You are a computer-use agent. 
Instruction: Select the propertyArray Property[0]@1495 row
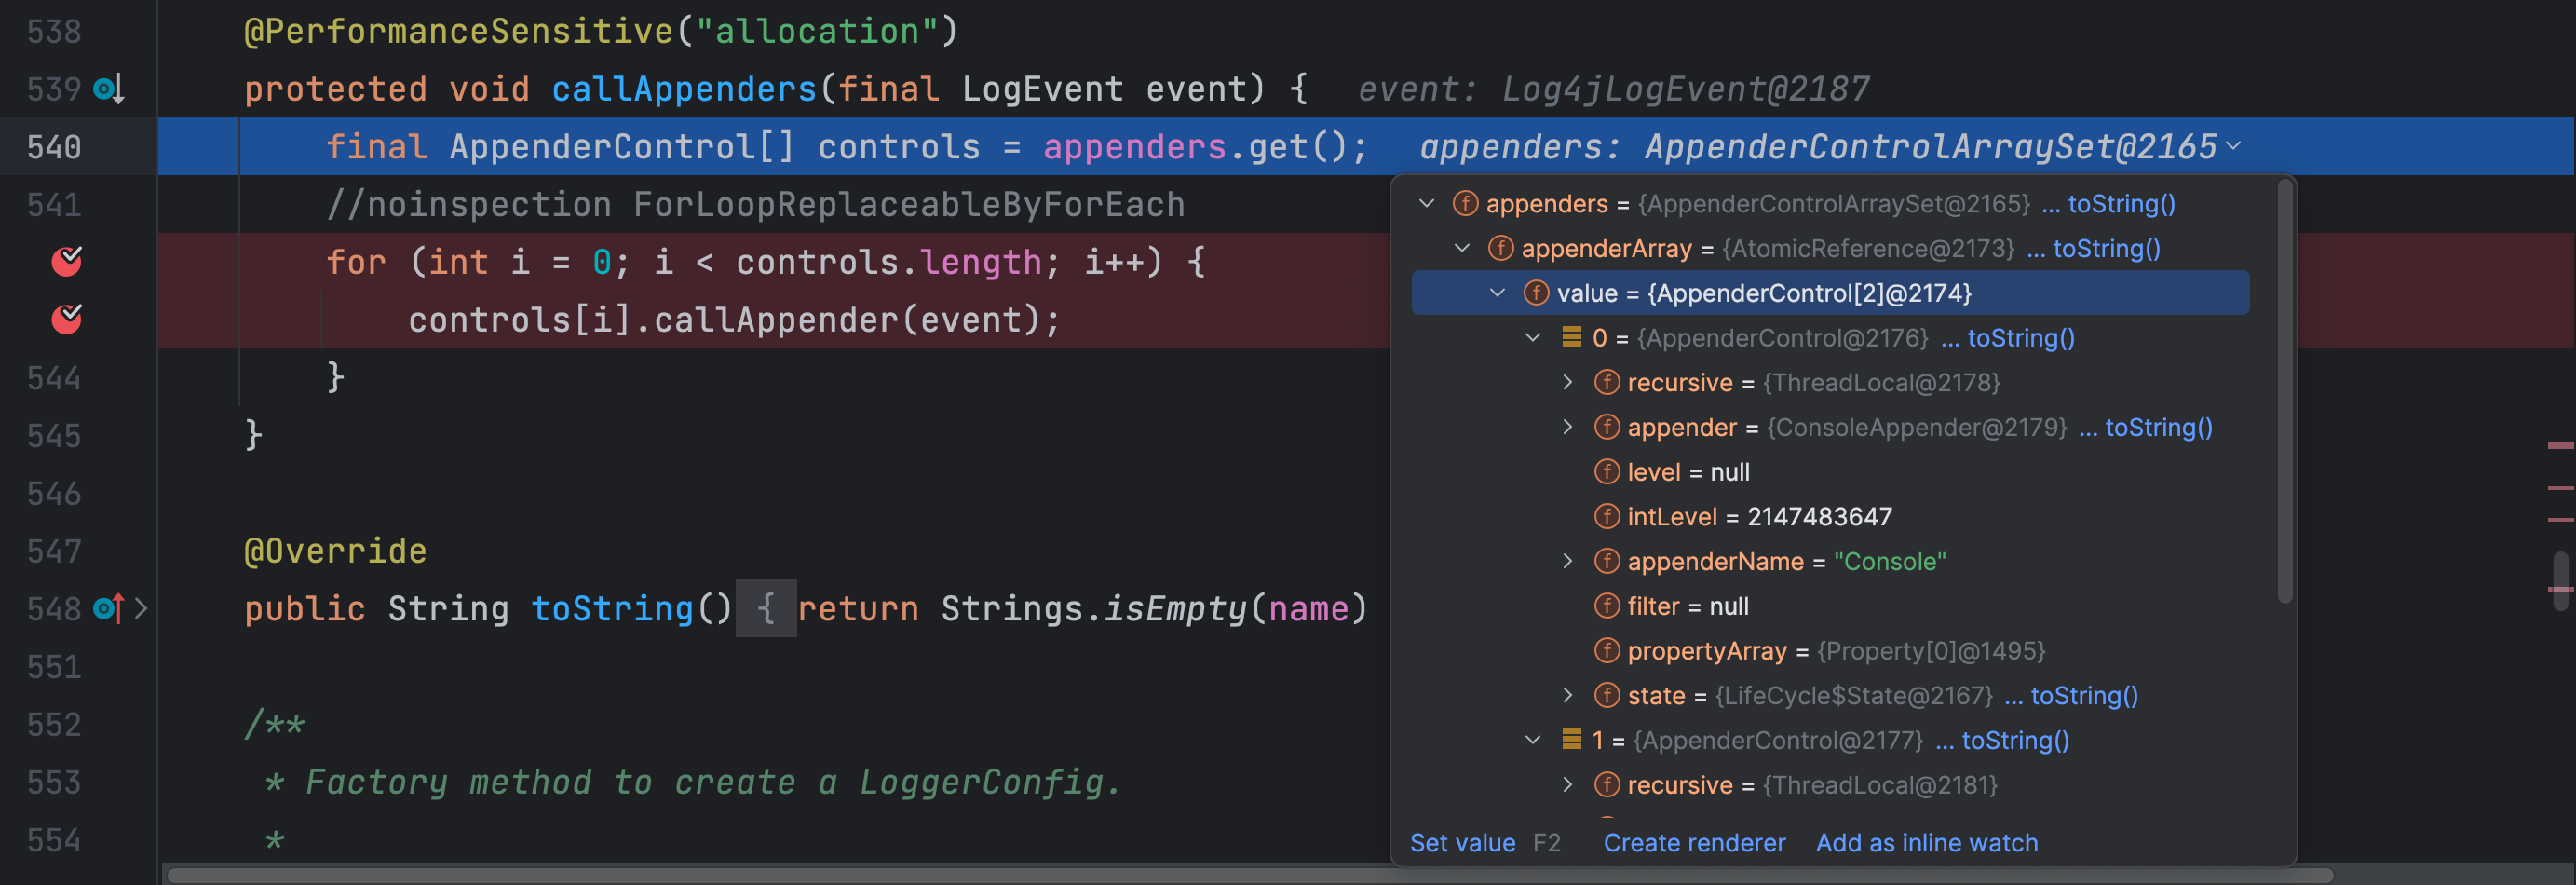(x=1830, y=651)
